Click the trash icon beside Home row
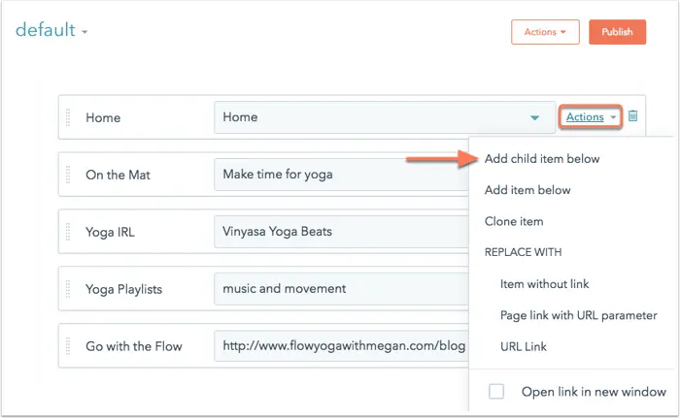This screenshot has width=680, height=418. pyautogui.click(x=633, y=117)
